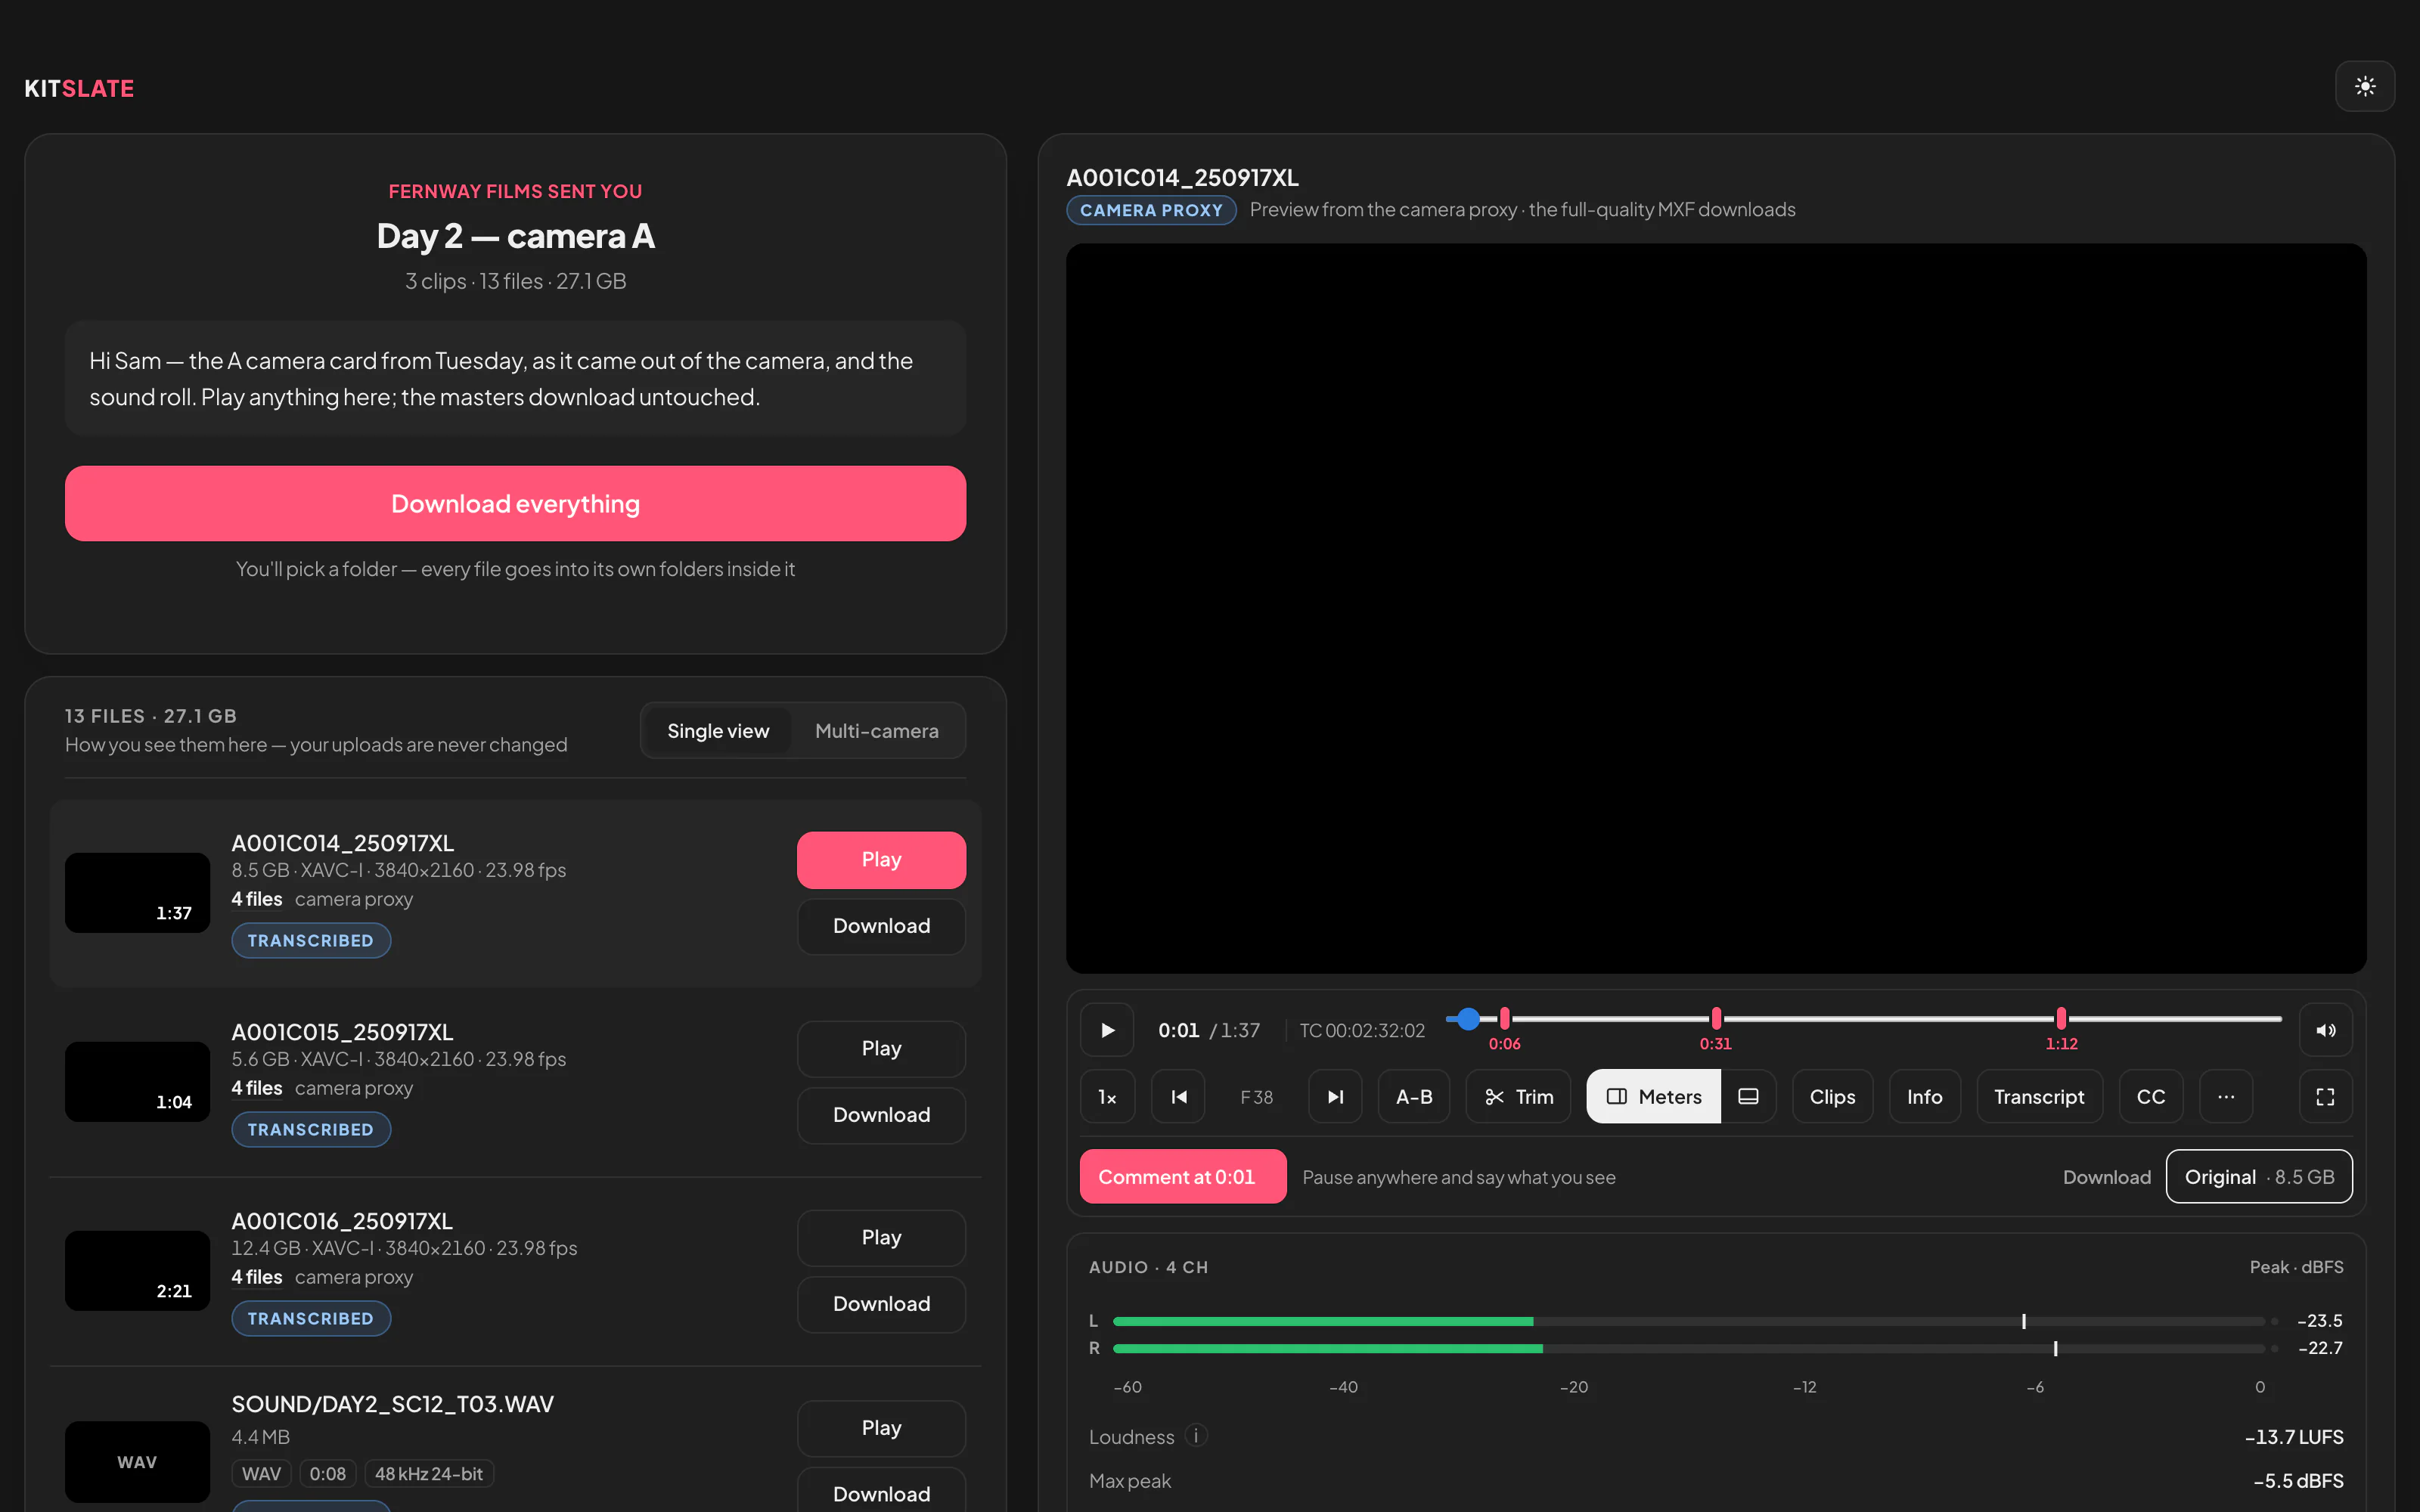Jump to the 0:06 timeline marker
2420x1512 pixels.
pos(1504,1019)
